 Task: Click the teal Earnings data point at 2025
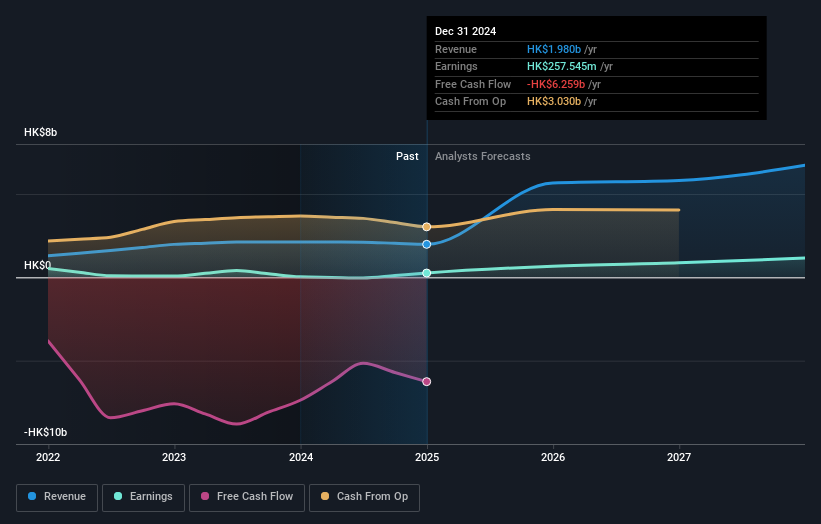(x=427, y=273)
